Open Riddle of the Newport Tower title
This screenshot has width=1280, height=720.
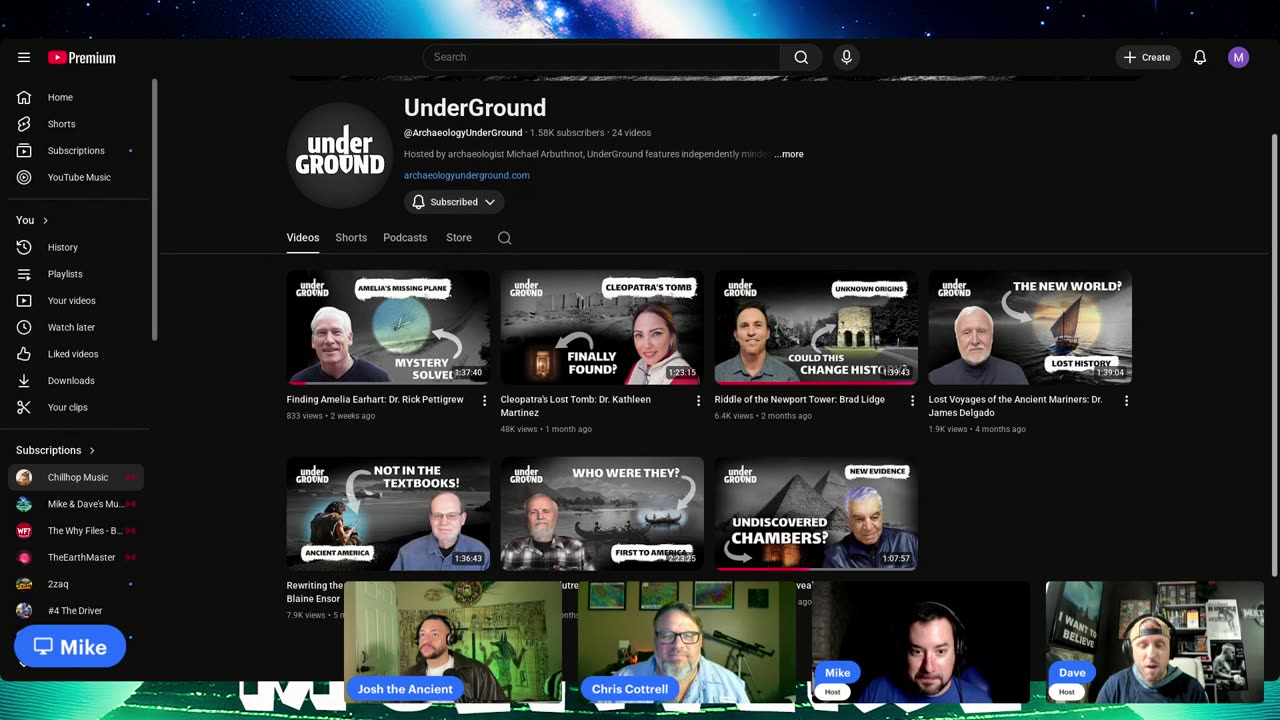(800, 399)
